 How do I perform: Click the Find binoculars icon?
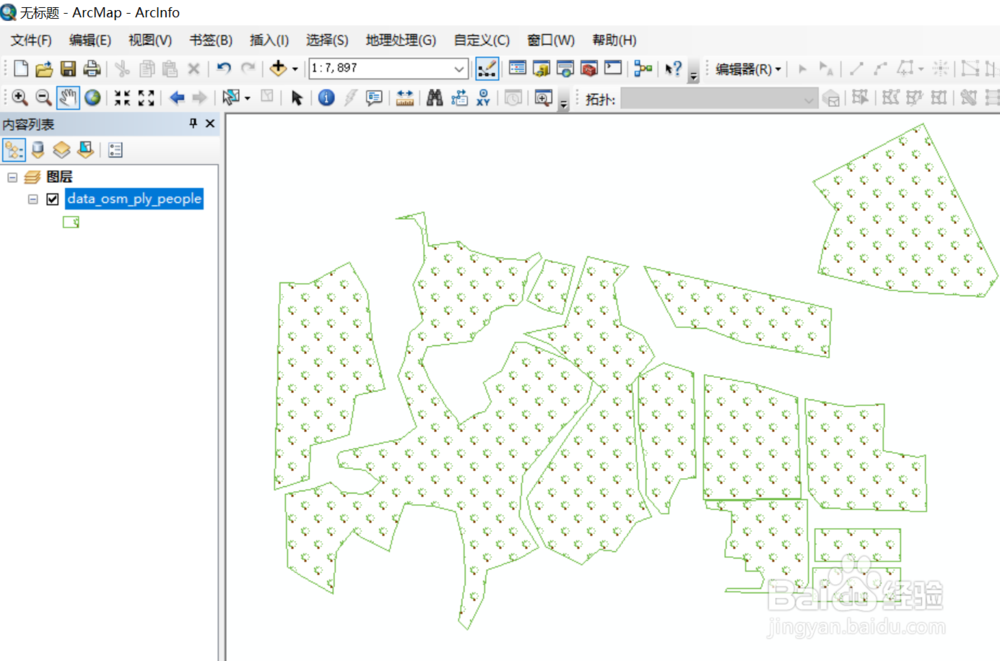pyautogui.click(x=435, y=98)
